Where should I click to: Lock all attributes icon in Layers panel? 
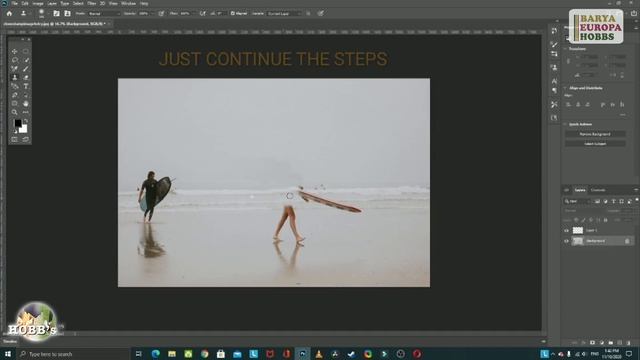[605, 220]
